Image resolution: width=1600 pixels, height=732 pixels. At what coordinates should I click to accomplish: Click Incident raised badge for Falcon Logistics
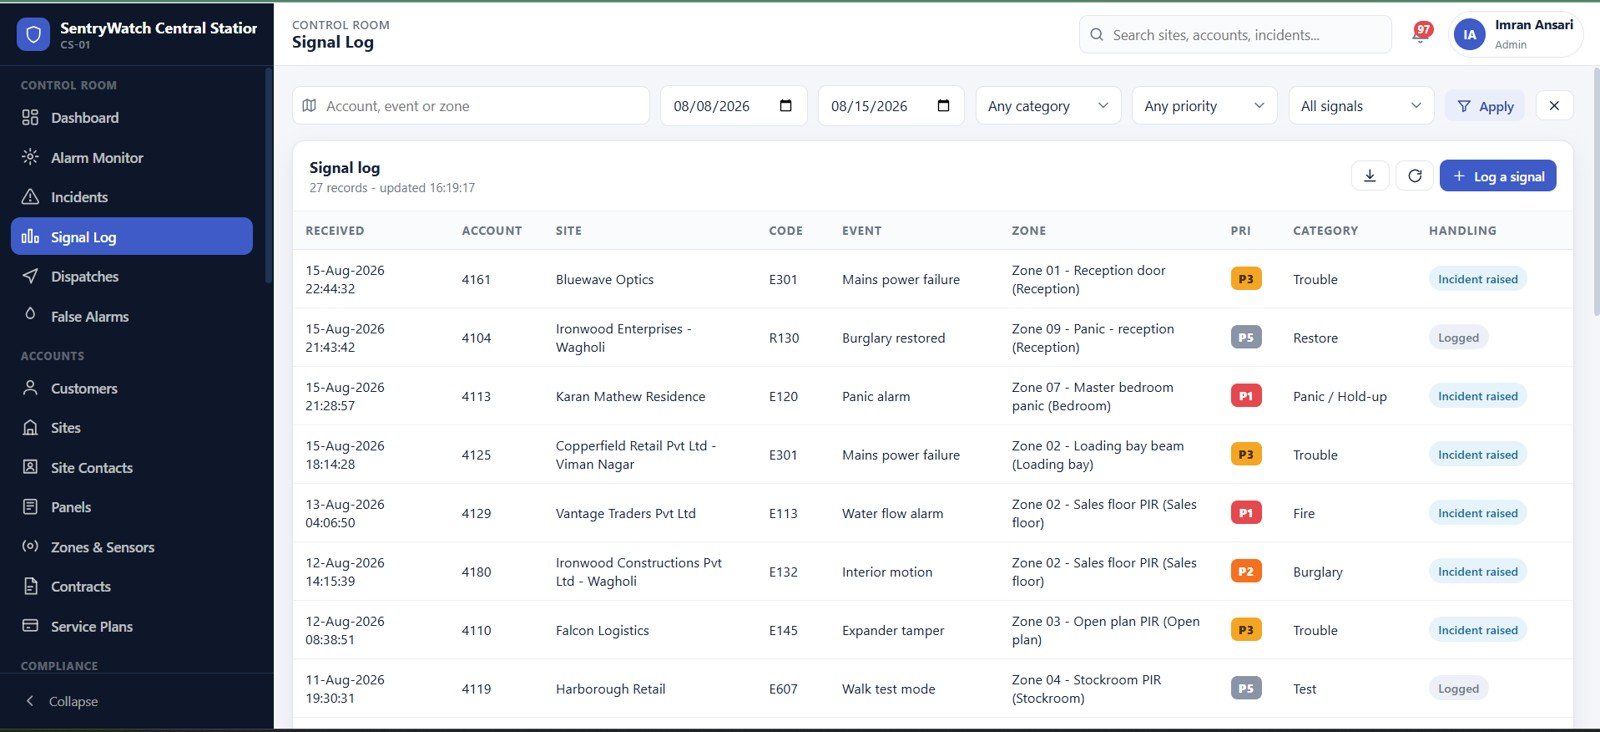1477,630
